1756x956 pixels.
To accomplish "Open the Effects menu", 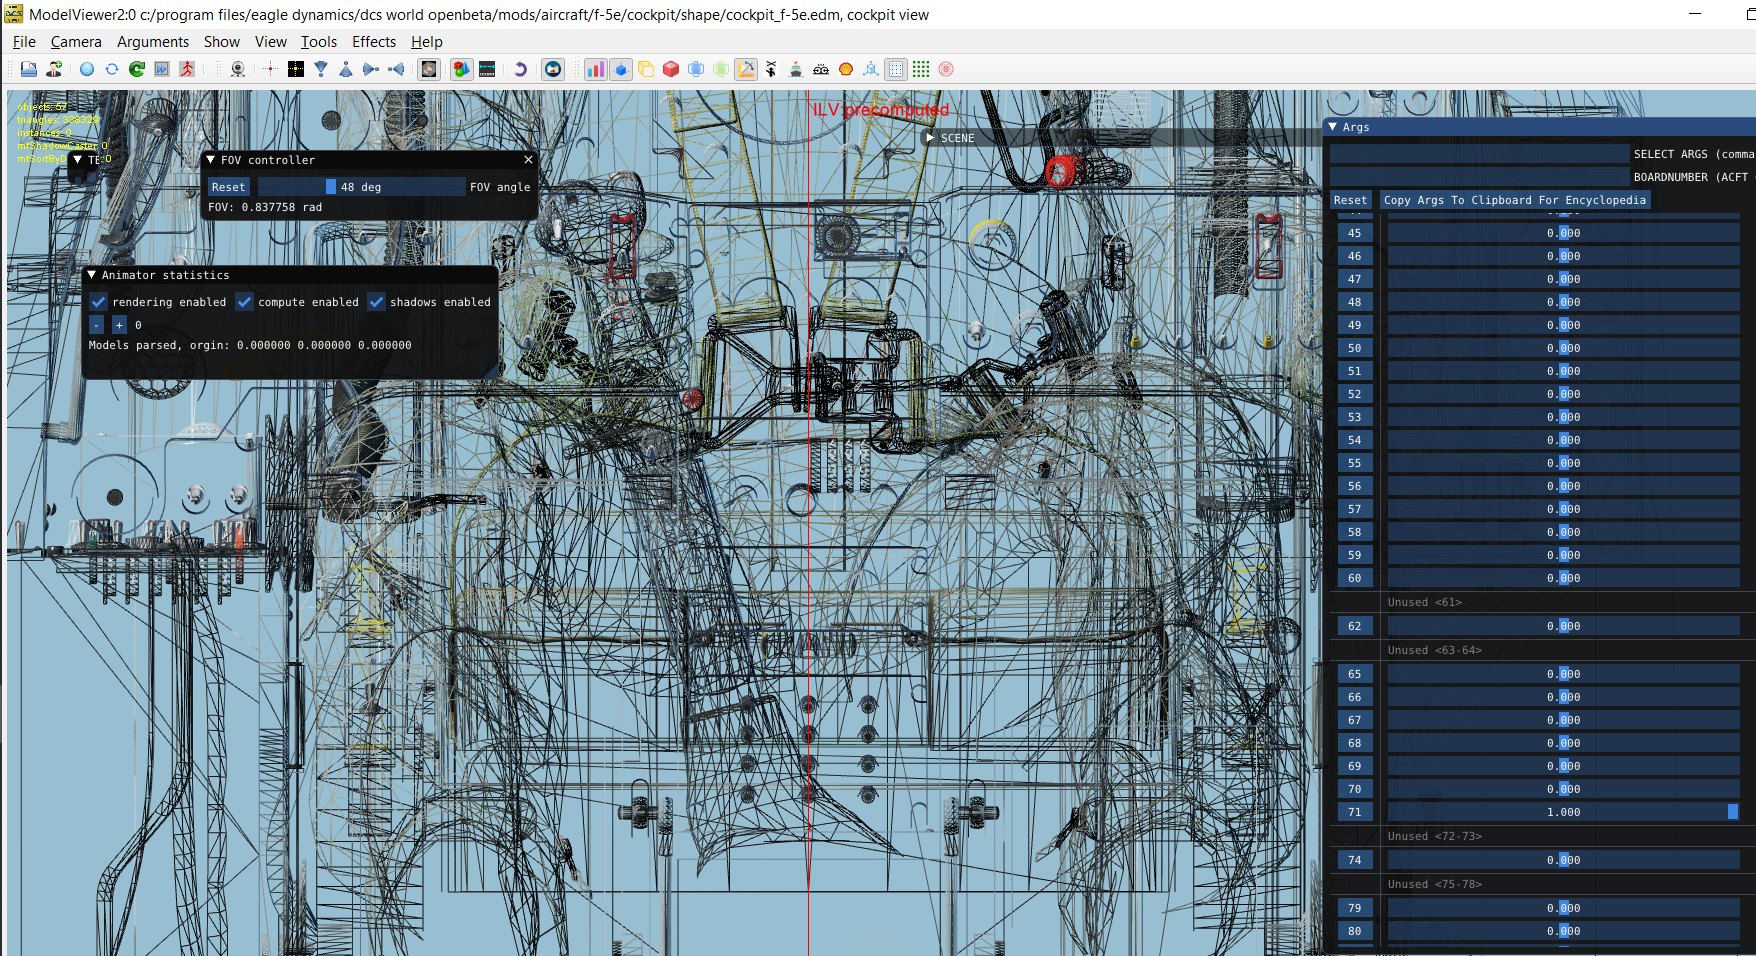I will 374,42.
